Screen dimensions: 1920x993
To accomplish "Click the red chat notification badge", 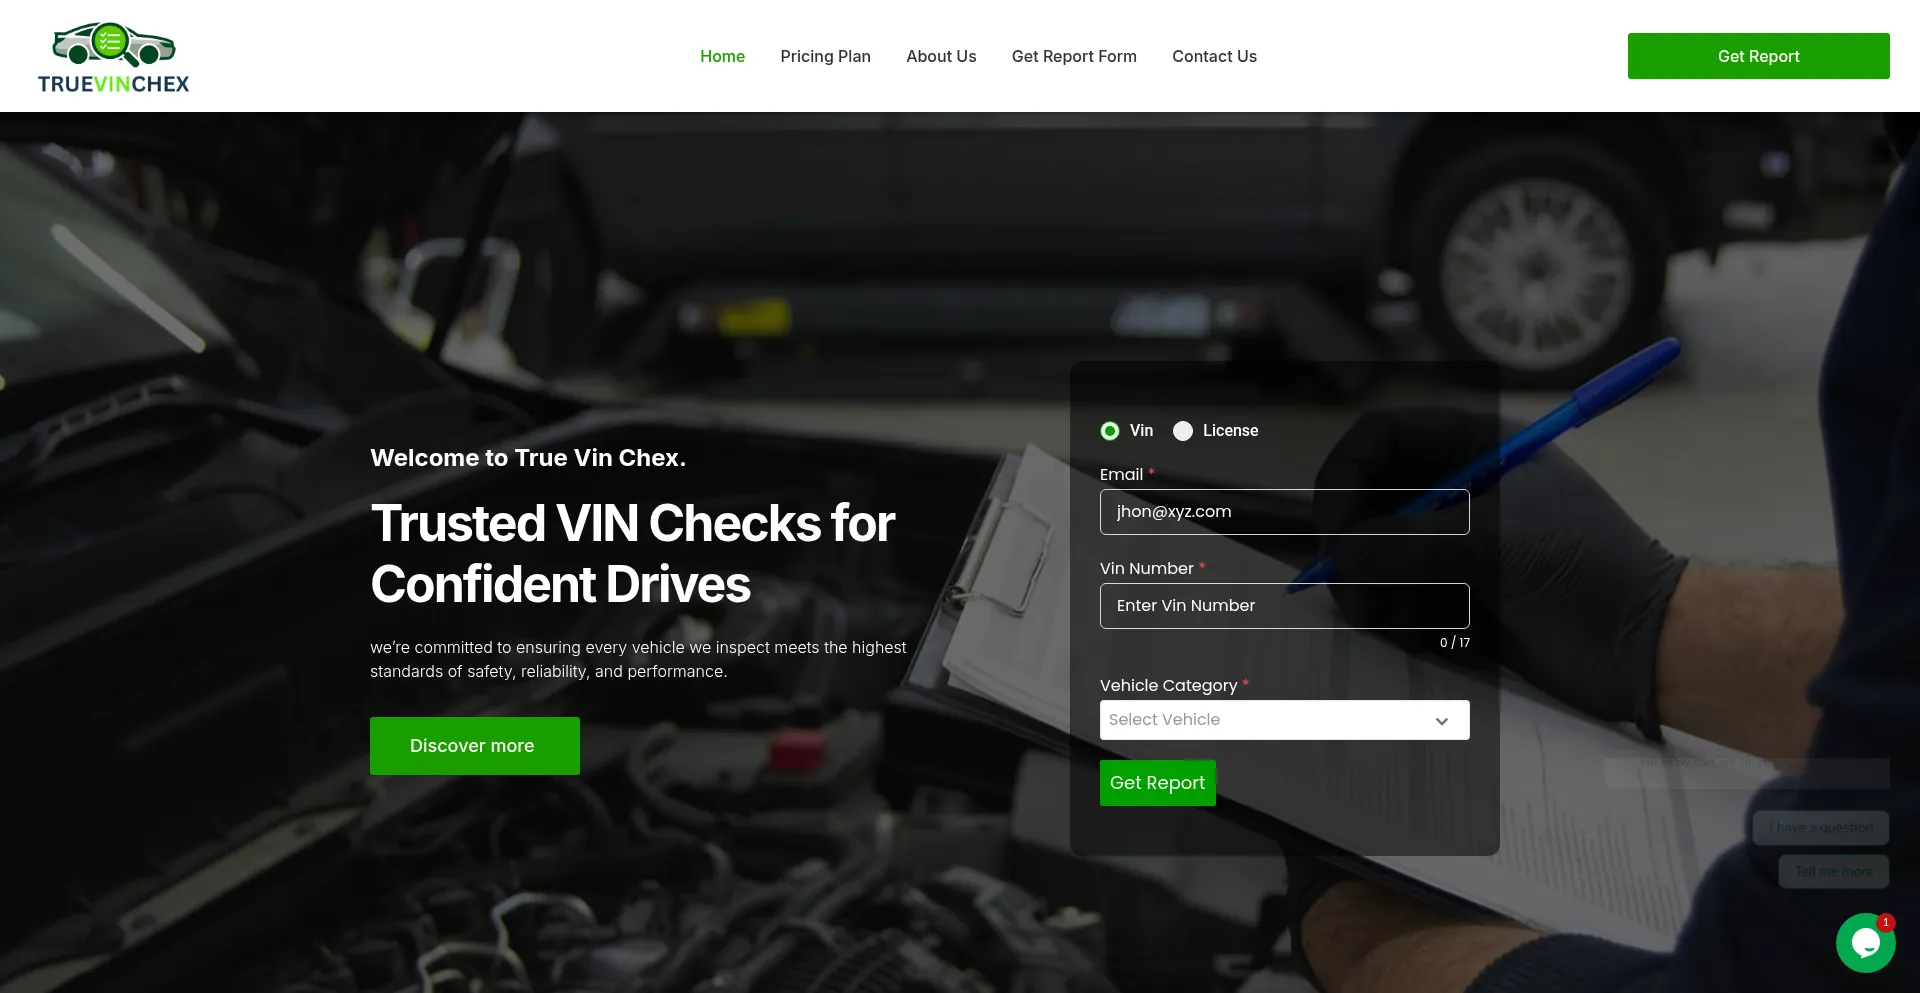I will coord(1885,922).
